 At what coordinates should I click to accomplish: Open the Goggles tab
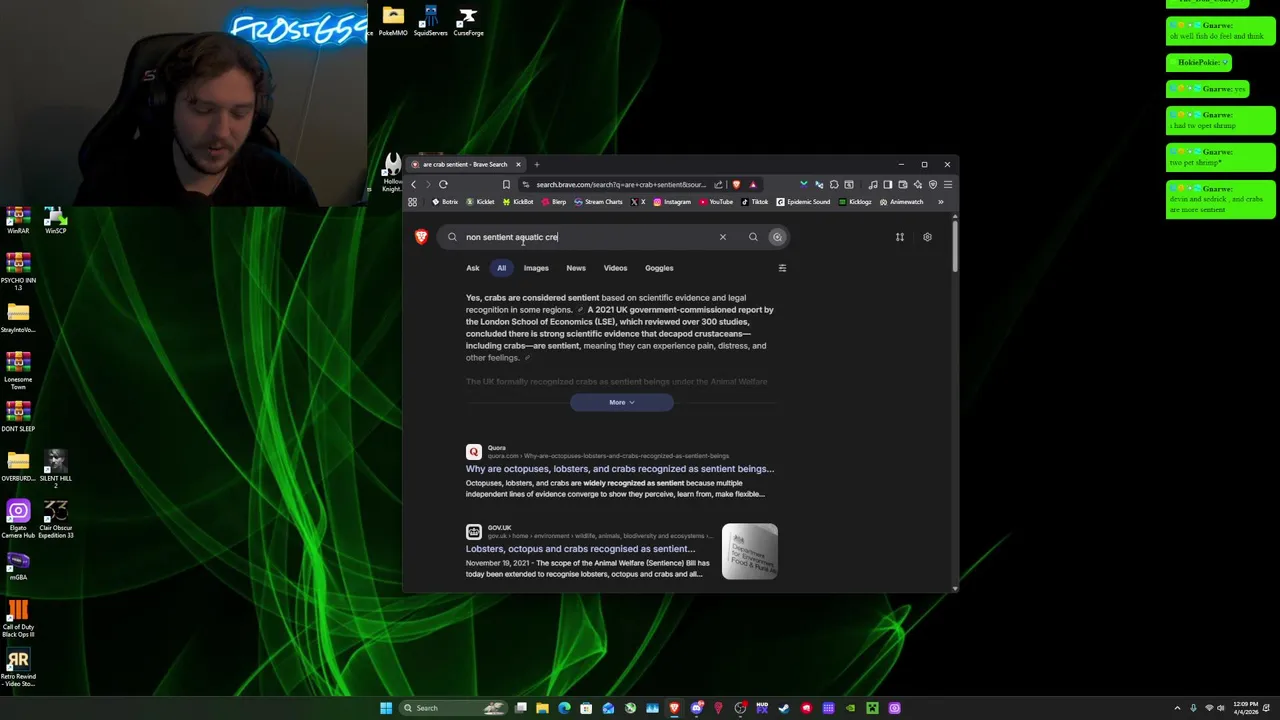[659, 268]
